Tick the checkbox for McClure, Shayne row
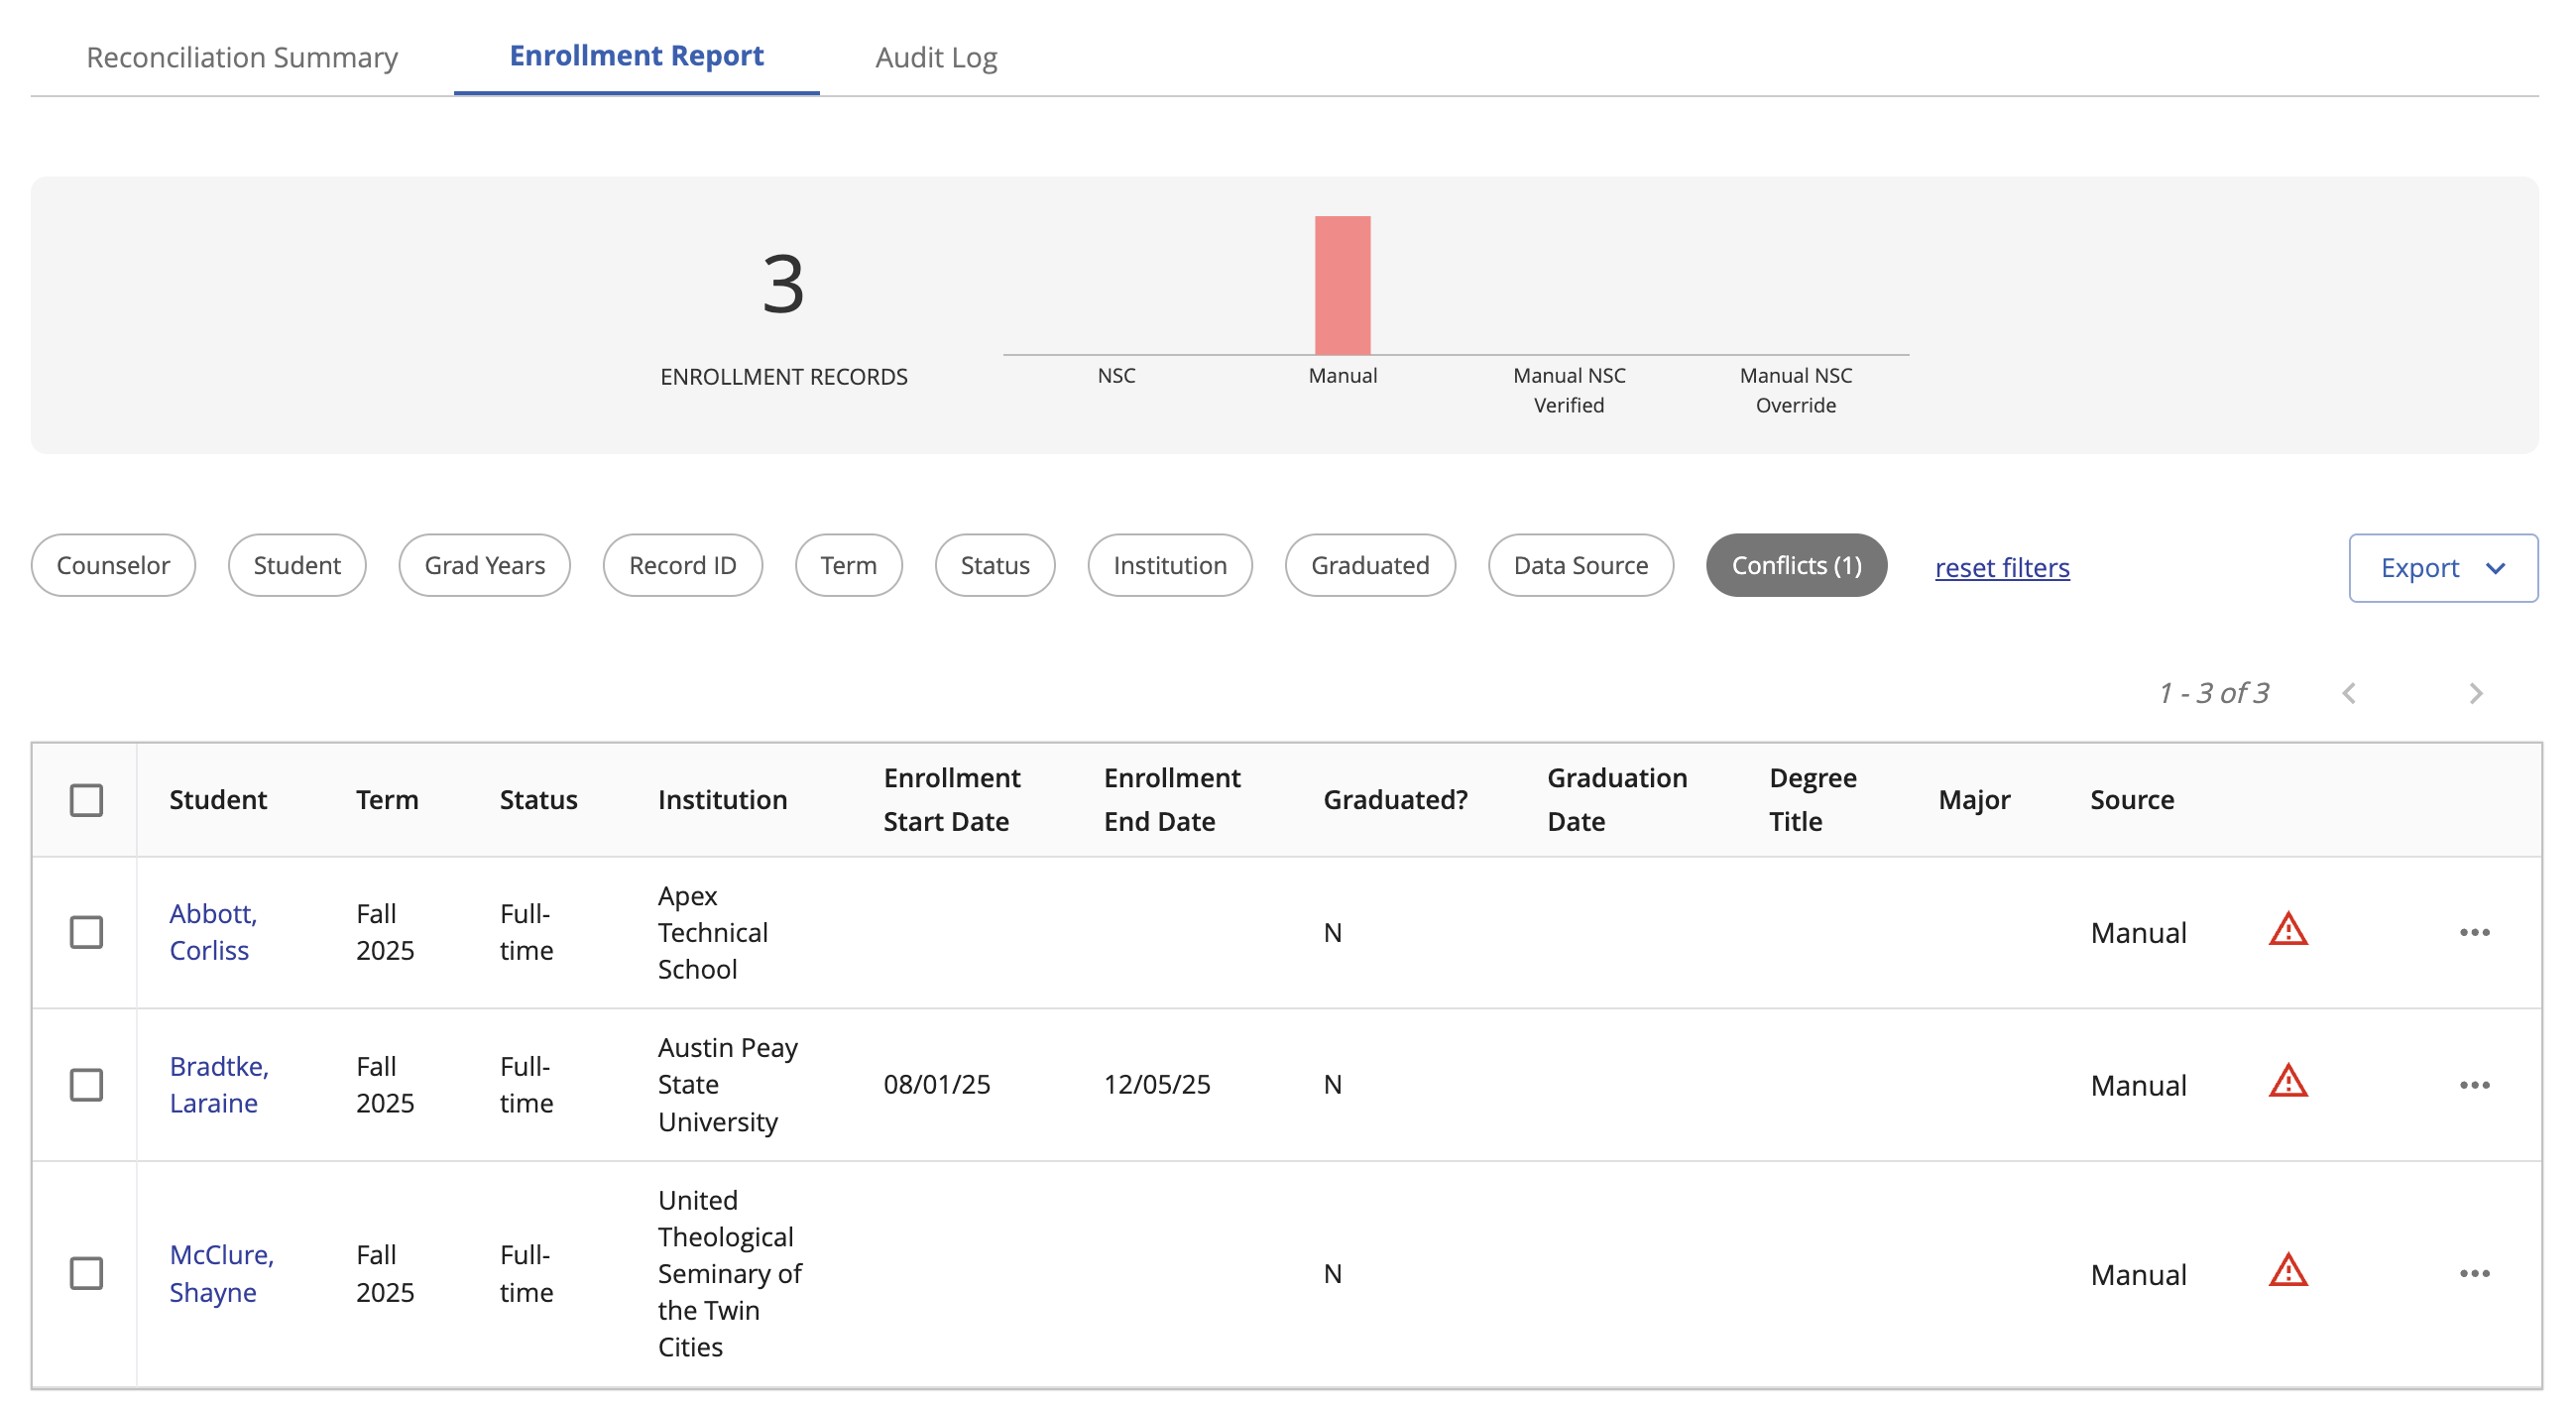 [x=86, y=1273]
